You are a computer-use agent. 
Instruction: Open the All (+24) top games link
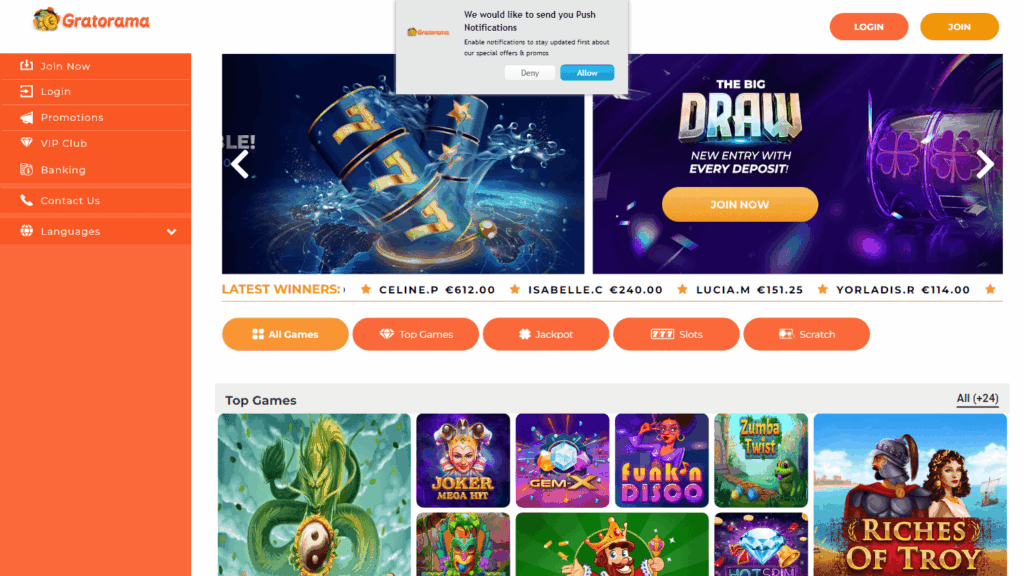[x=977, y=398]
